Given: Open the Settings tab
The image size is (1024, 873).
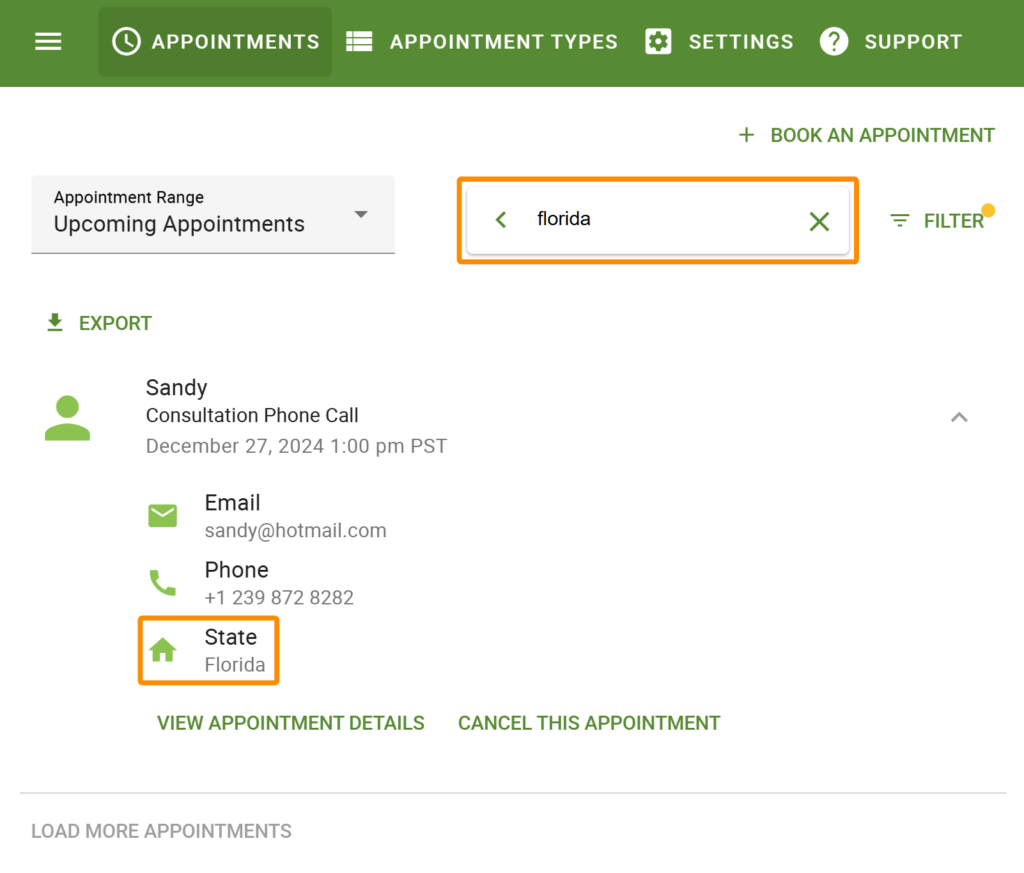Looking at the screenshot, I should pyautogui.click(x=719, y=42).
